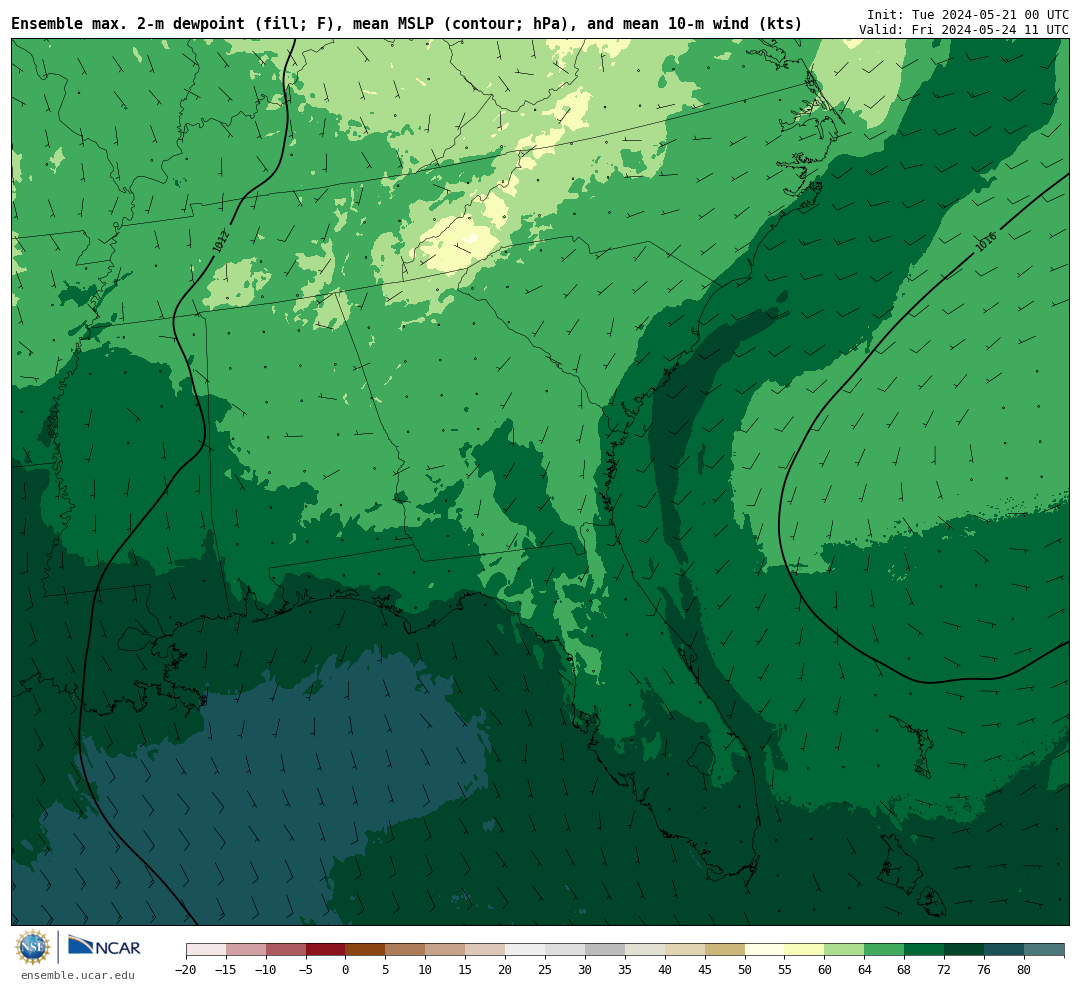Viewport: 1080px width, 988px height.
Task: Pick the darkest green swatch between 72 and 76
Action: tap(965, 950)
